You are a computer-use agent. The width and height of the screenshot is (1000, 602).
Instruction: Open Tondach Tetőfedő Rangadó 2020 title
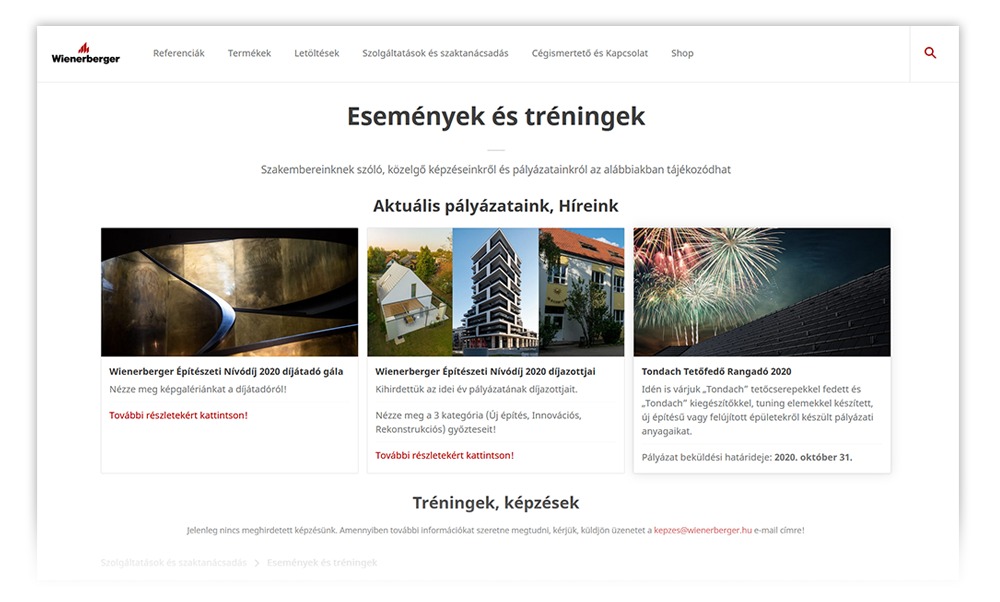tap(716, 371)
